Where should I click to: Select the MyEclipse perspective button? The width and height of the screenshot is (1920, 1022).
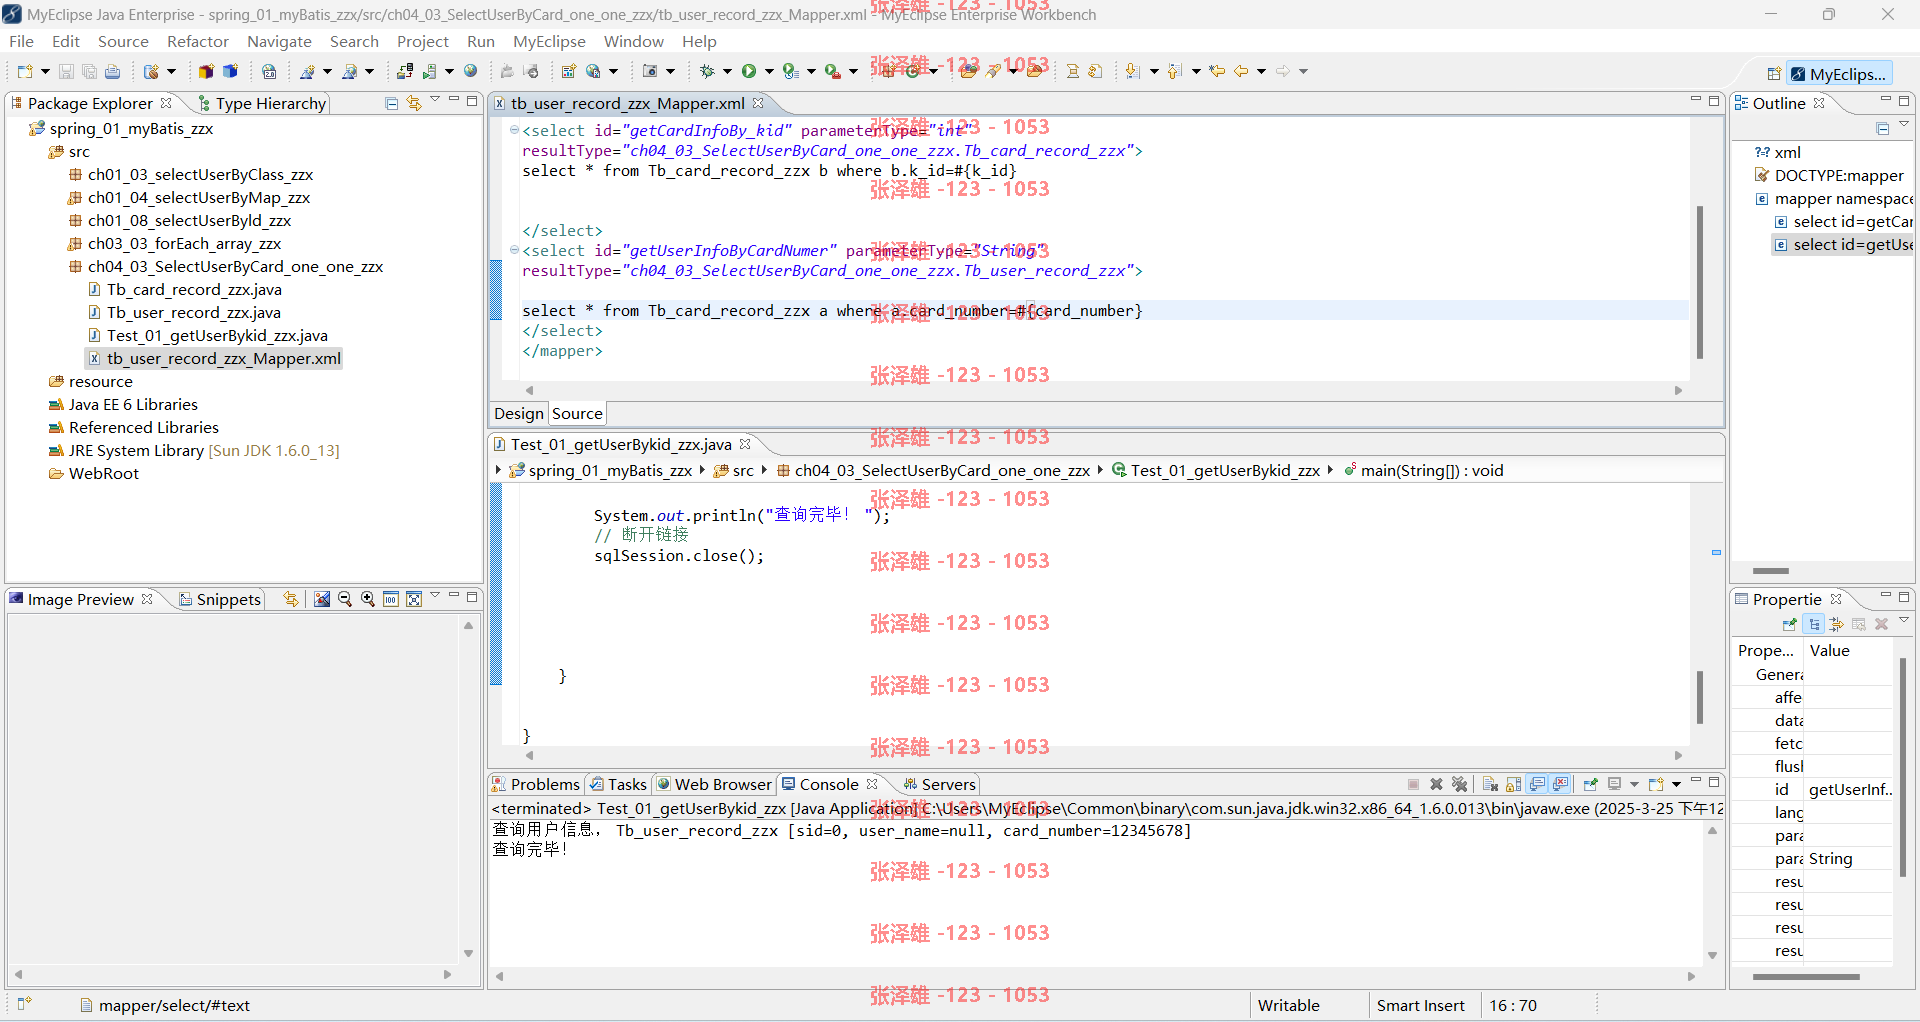[1838, 74]
